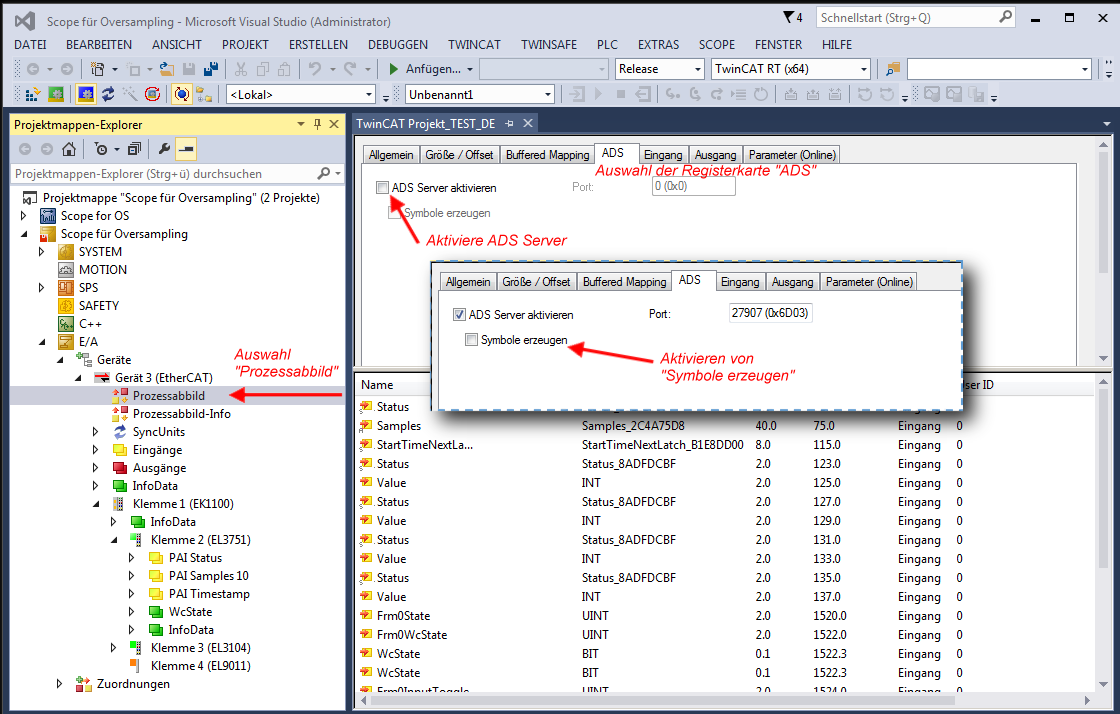Click the Port field showing 27907 (0x6D03)

[770, 313]
